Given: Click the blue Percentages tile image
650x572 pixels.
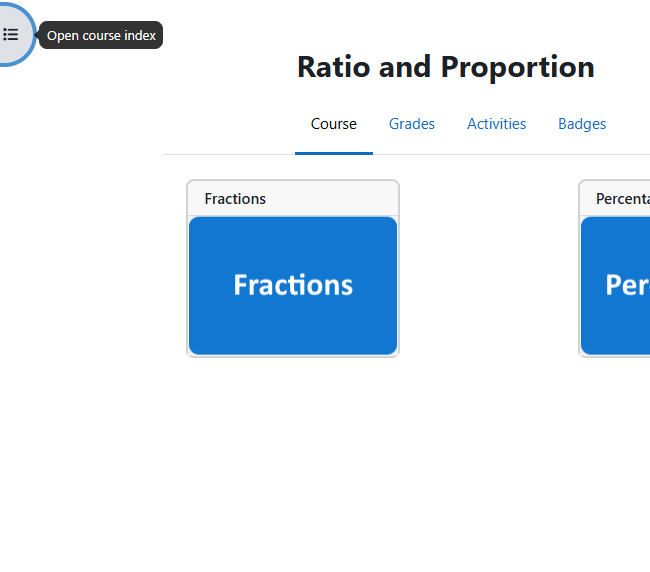Looking at the screenshot, I should click(x=616, y=286).
